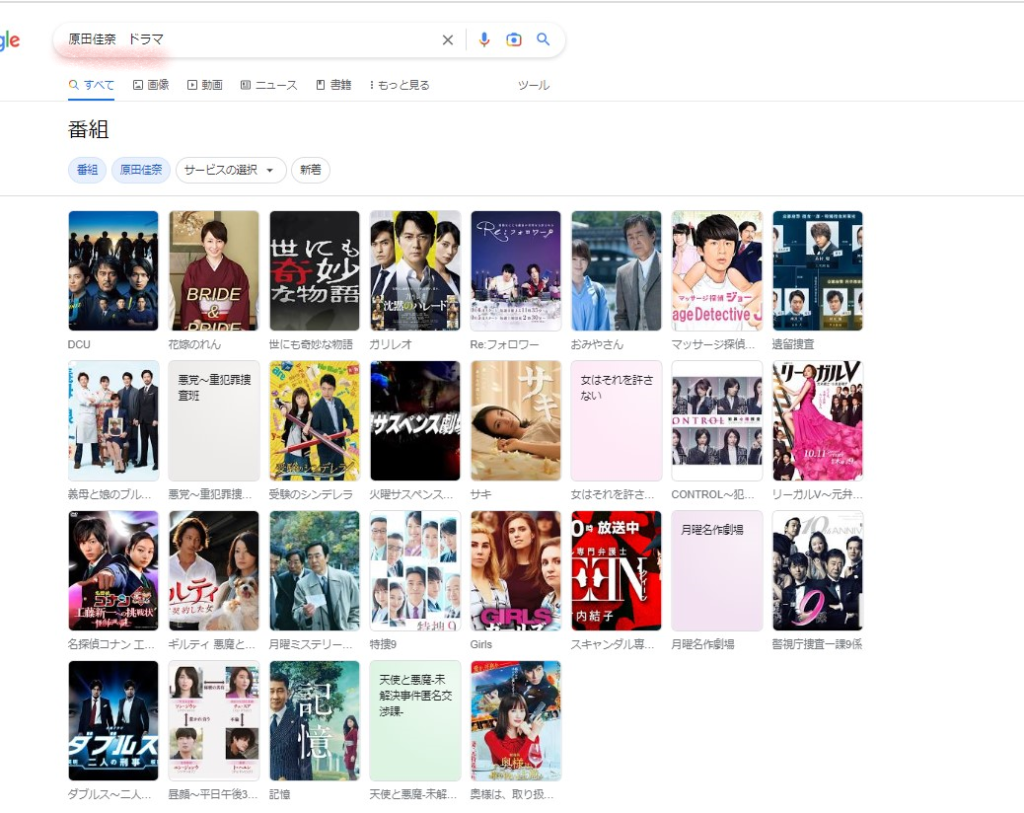Select the すべて tab
1024x813 pixels.
coord(91,85)
